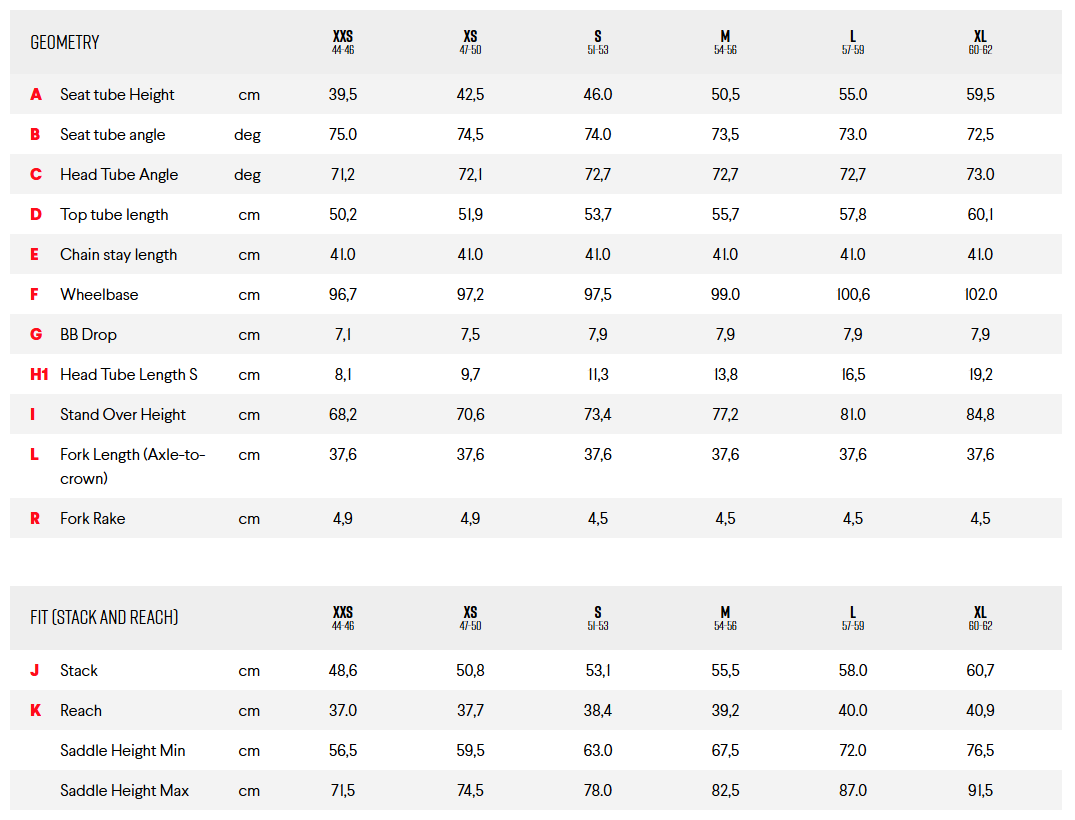Click the Wheelbase value 102.0
The width and height of the screenshot is (1075, 820).
(x=980, y=294)
